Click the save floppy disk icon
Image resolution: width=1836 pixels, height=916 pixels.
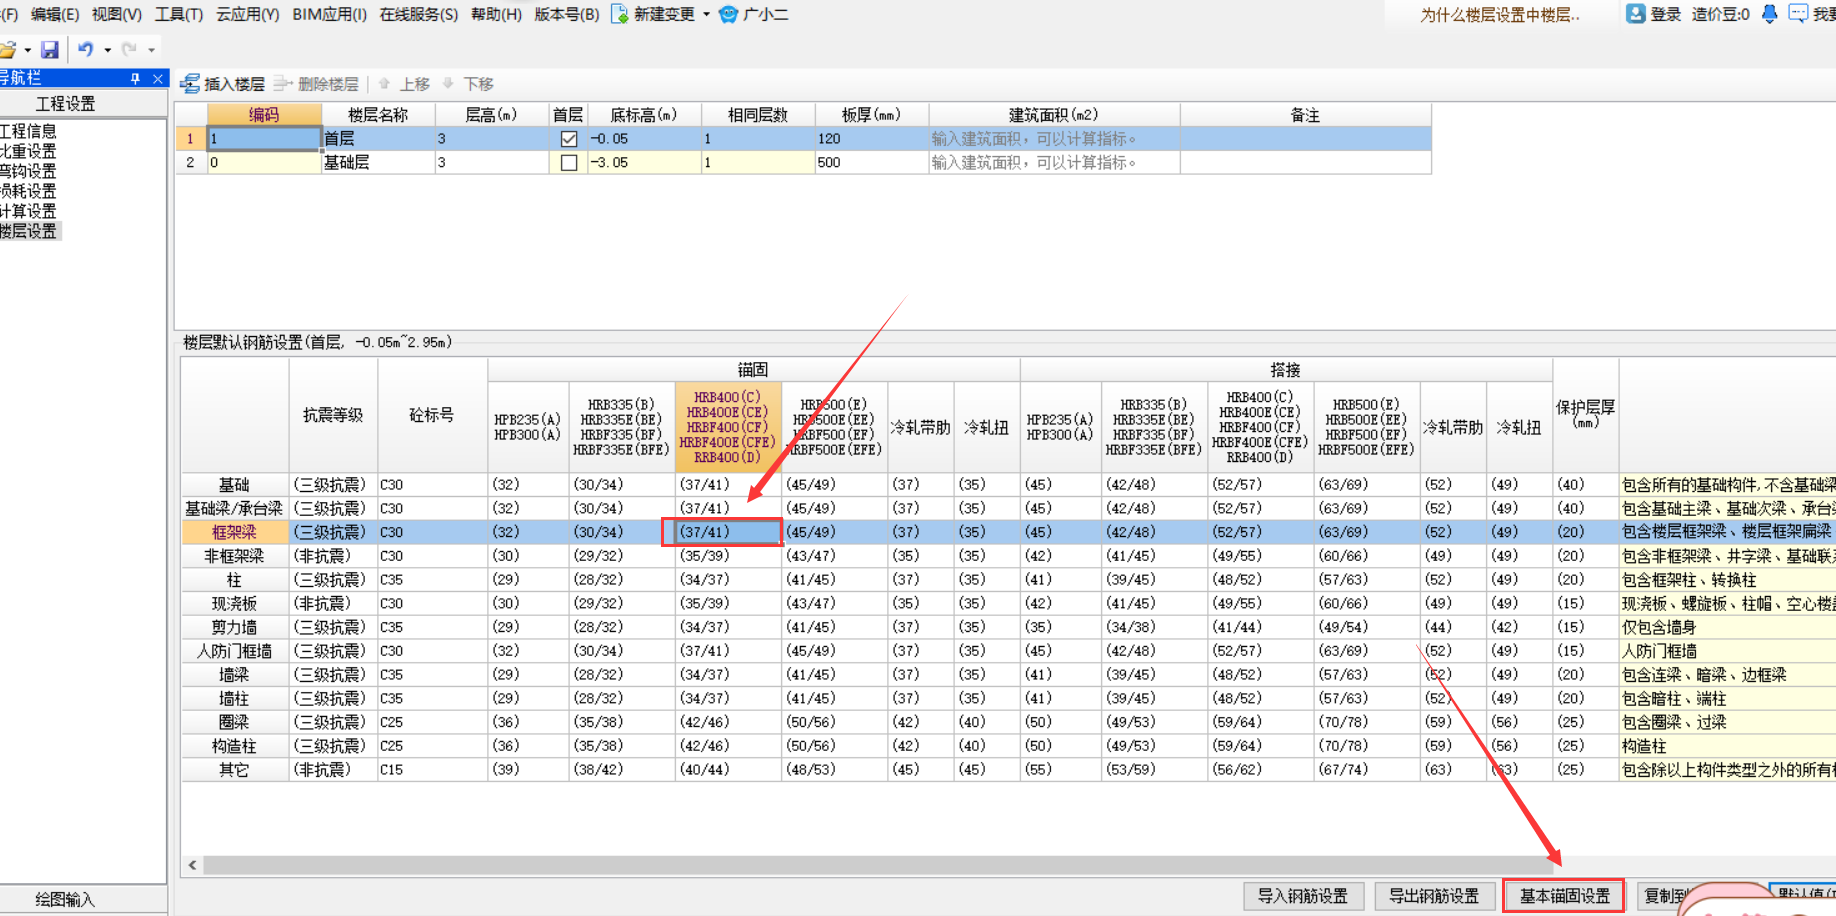click(x=50, y=49)
